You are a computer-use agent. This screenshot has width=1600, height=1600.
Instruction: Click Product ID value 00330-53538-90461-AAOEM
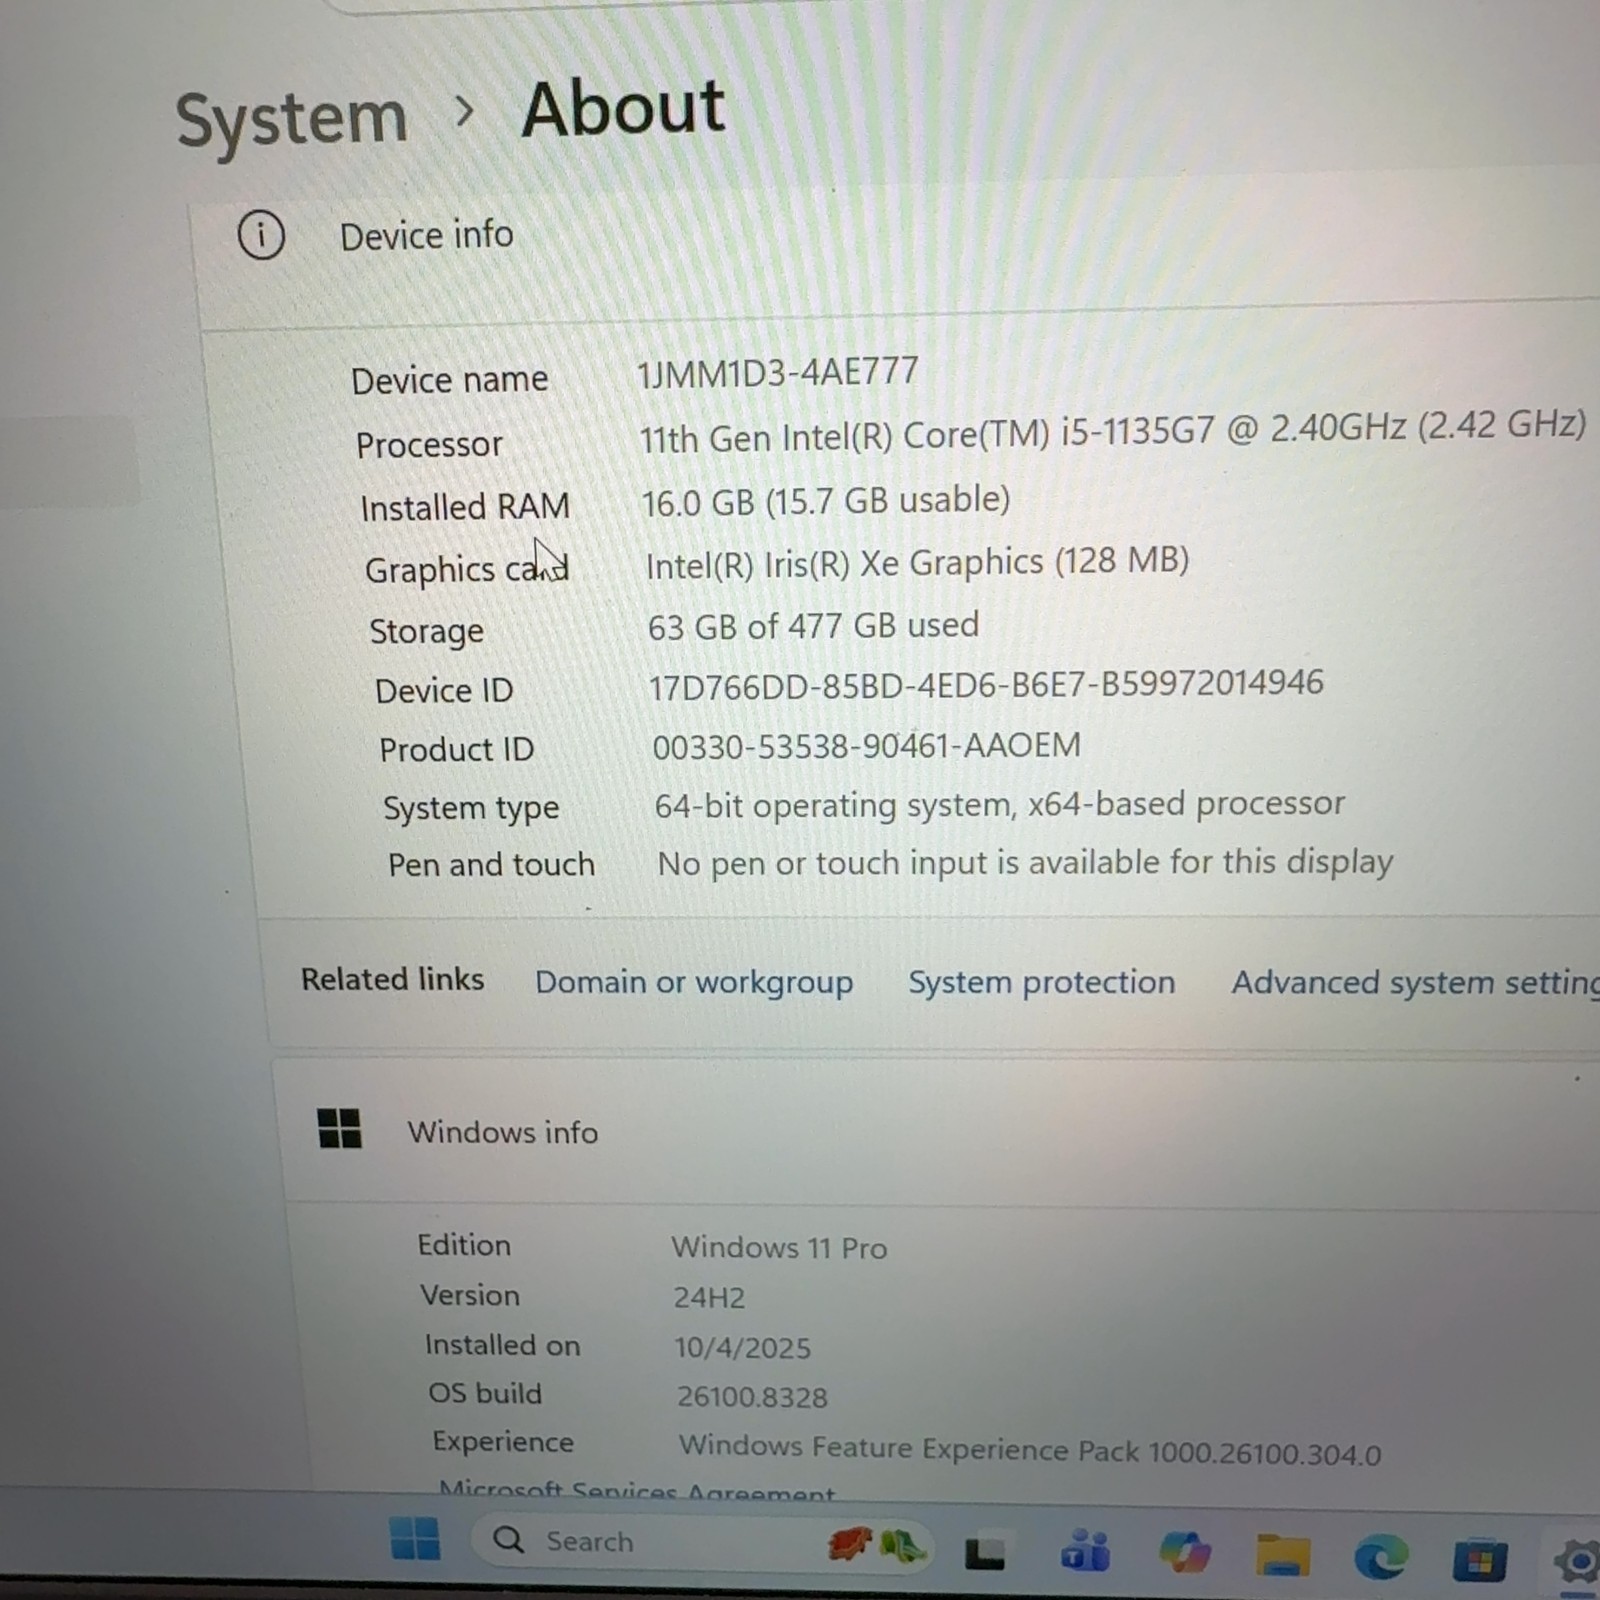(866, 746)
